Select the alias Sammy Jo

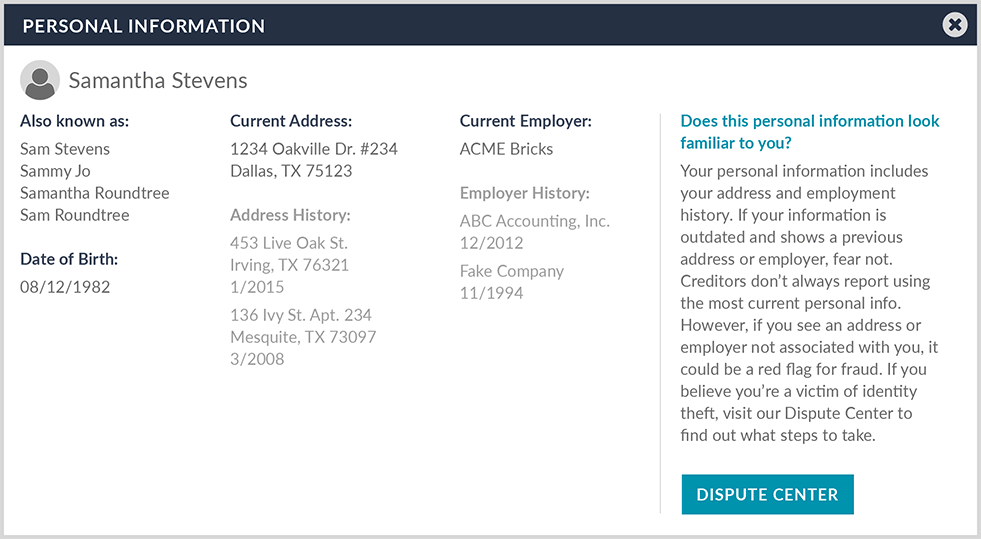(55, 171)
